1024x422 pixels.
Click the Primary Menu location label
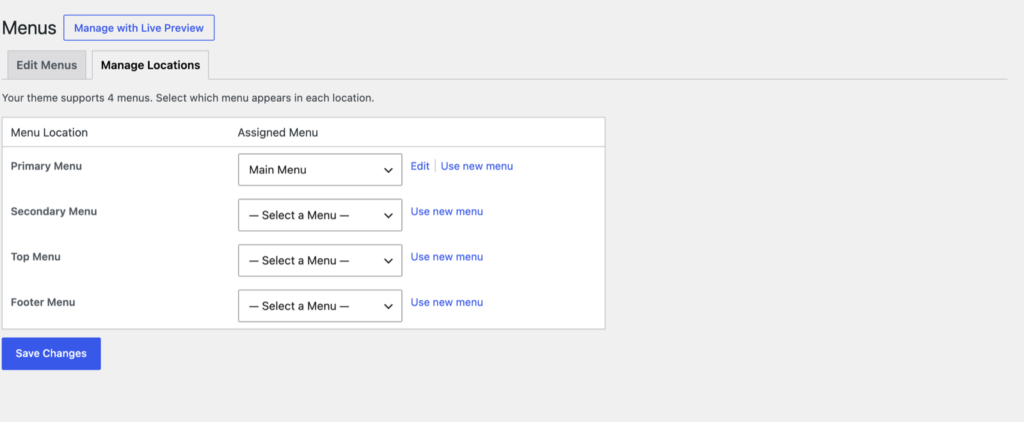(x=46, y=166)
